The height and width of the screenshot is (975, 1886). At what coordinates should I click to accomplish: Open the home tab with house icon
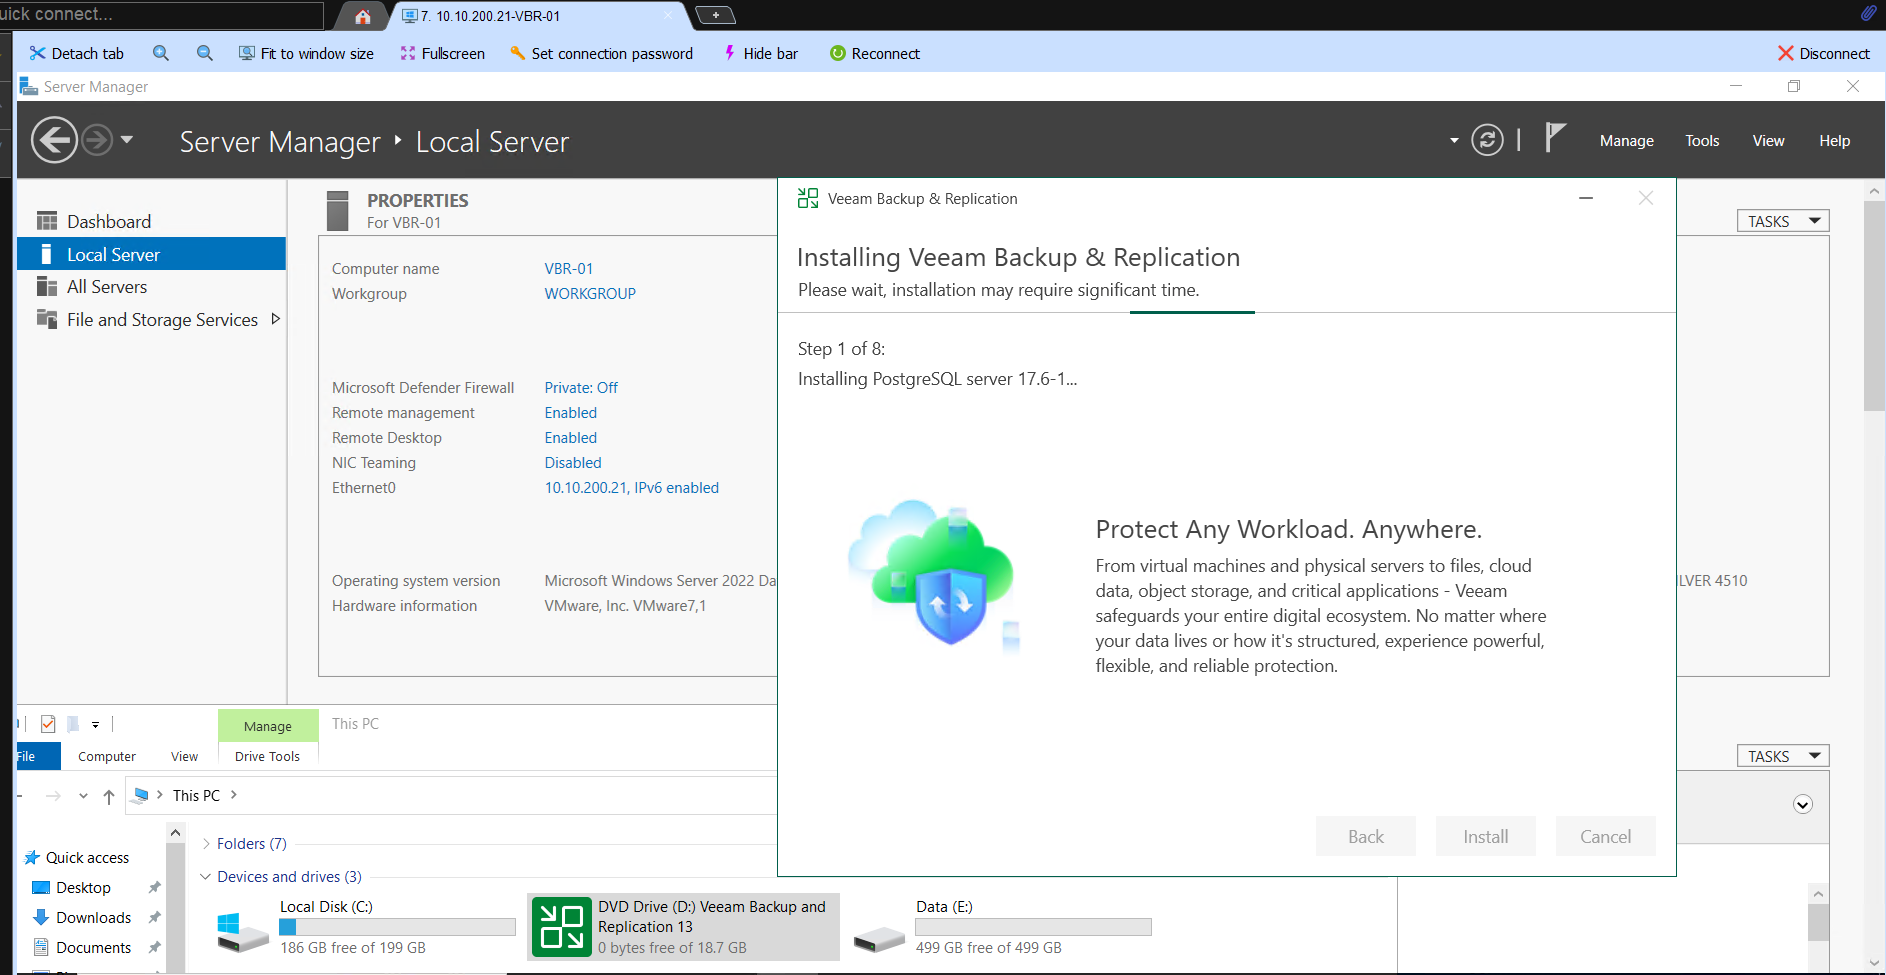(363, 16)
